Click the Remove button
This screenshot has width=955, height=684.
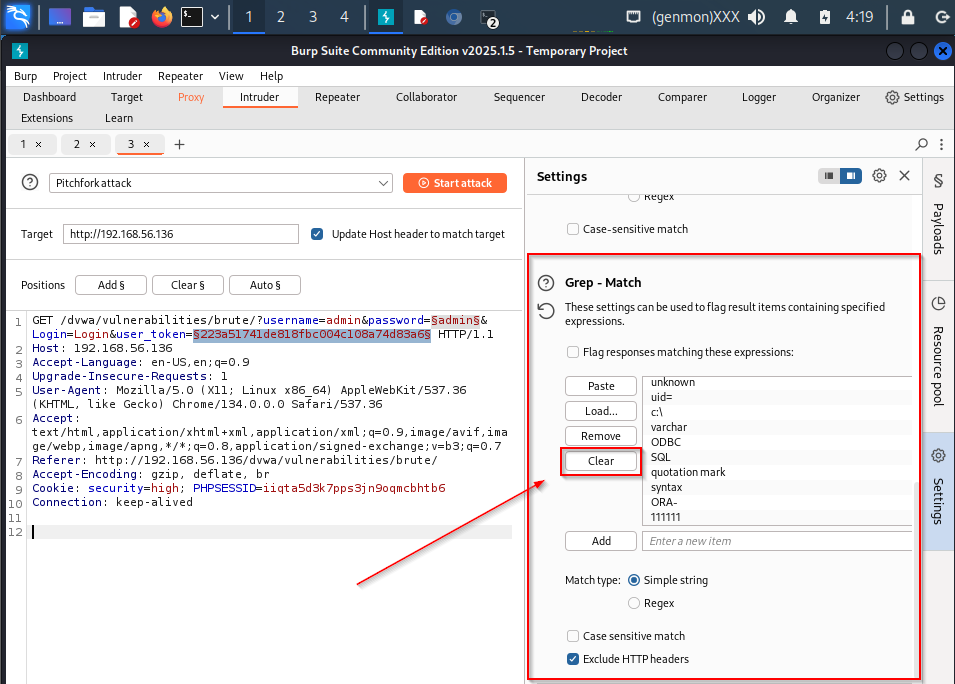pos(601,436)
